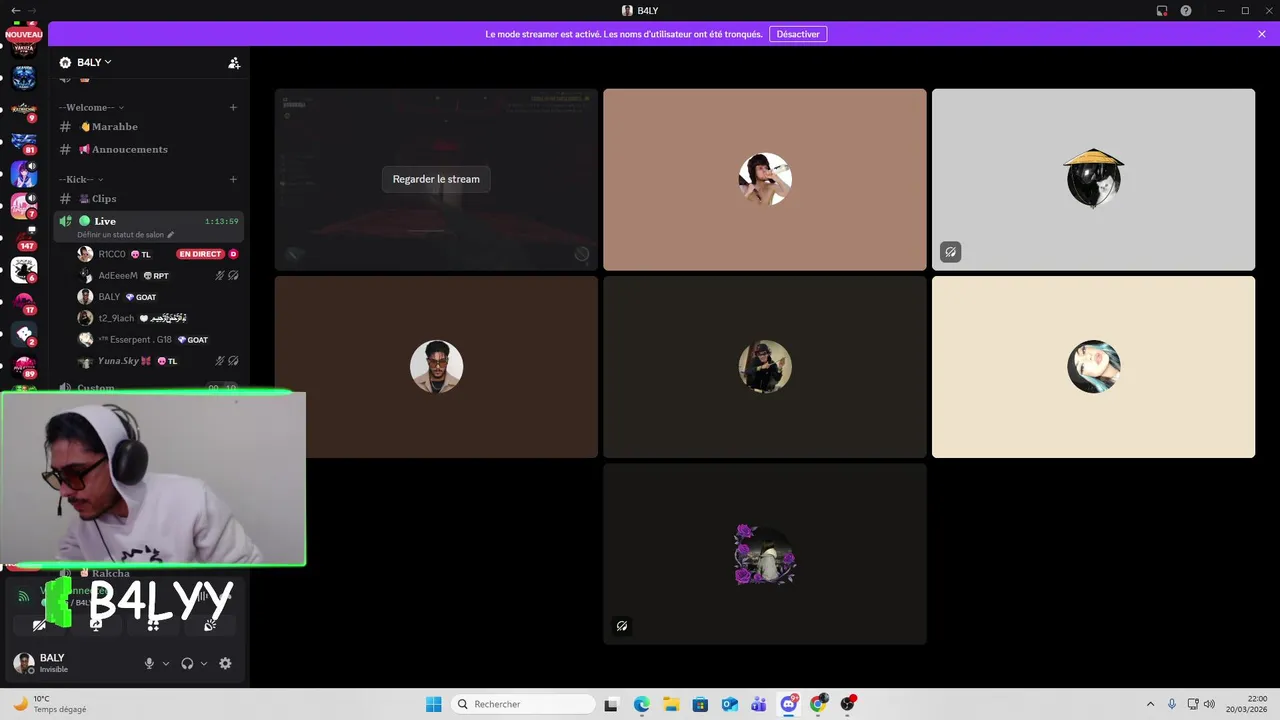The height and width of the screenshot is (720, 1280).
Task: Create a channel in the --Welcome-- category
Action: coord(233,107)
